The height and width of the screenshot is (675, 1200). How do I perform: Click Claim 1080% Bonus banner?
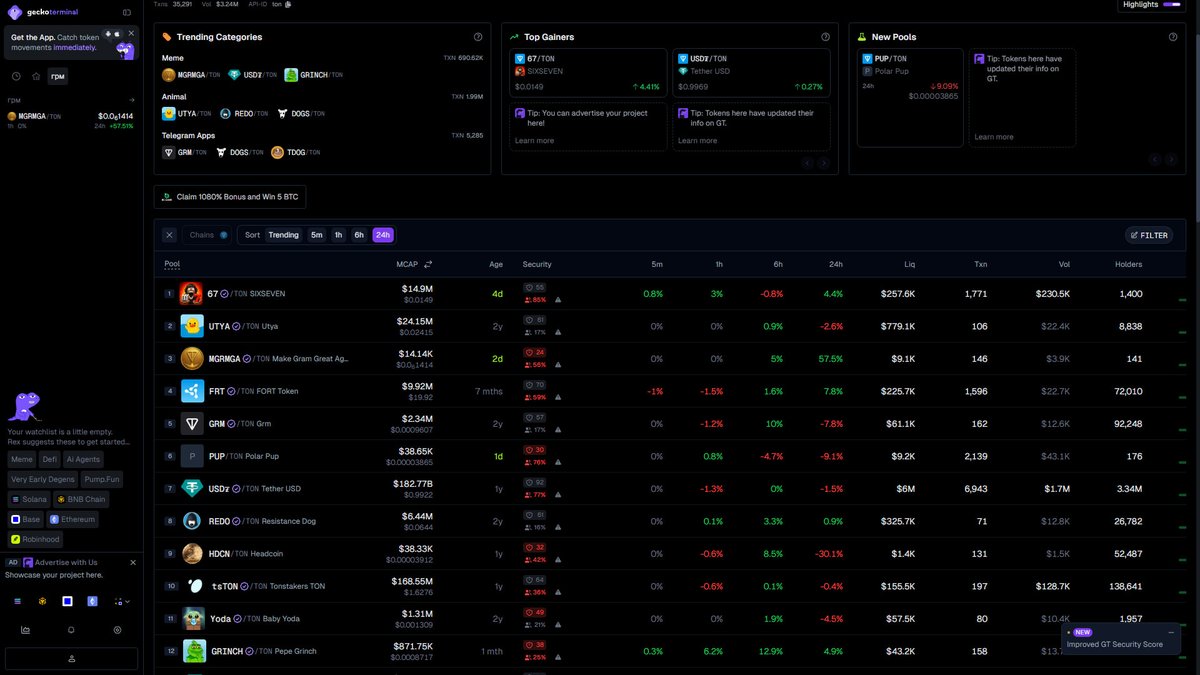coord(232,197)
